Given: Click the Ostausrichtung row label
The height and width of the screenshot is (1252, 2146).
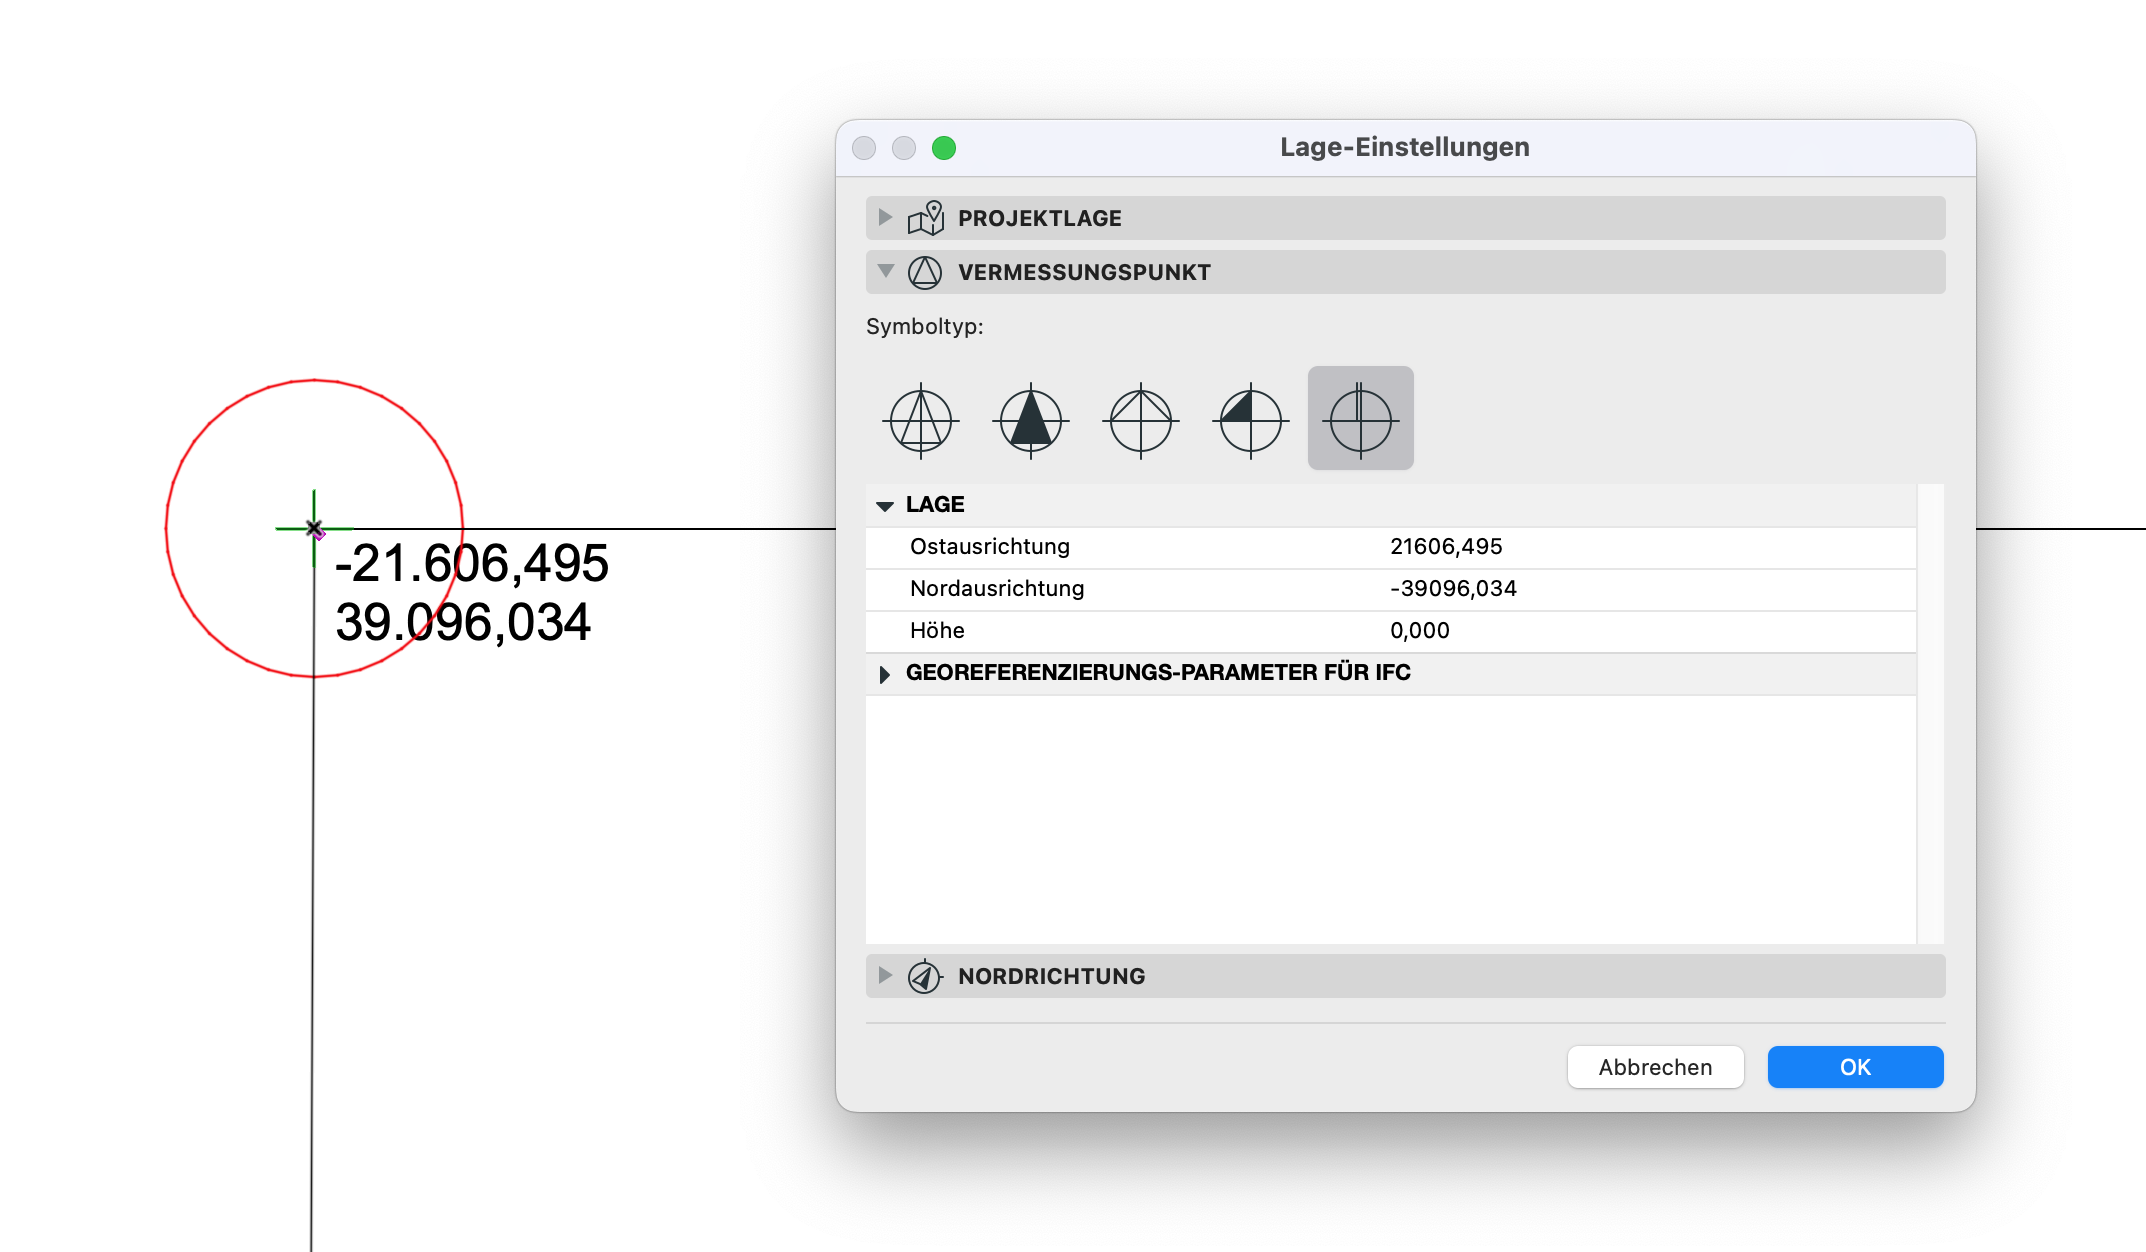Looking at the screenshot, I should (x=990, y=547).
